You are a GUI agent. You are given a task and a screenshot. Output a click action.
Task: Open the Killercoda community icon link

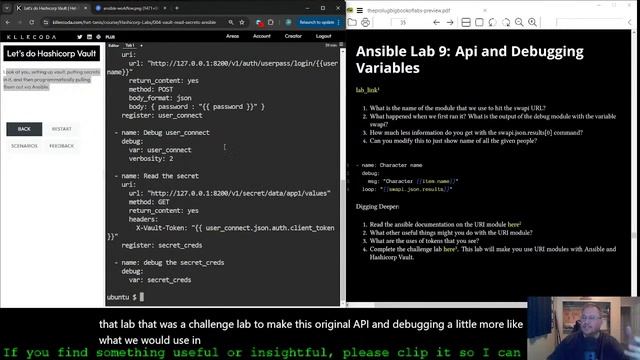[98, 37]
